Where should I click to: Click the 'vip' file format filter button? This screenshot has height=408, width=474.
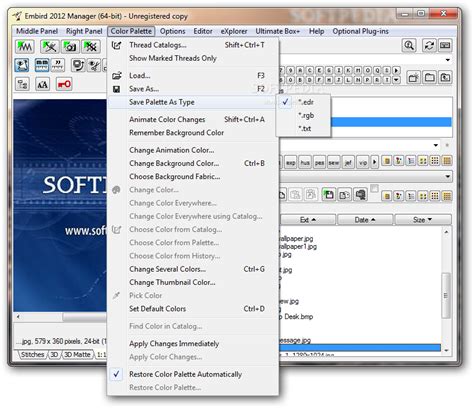pos(363,162)
